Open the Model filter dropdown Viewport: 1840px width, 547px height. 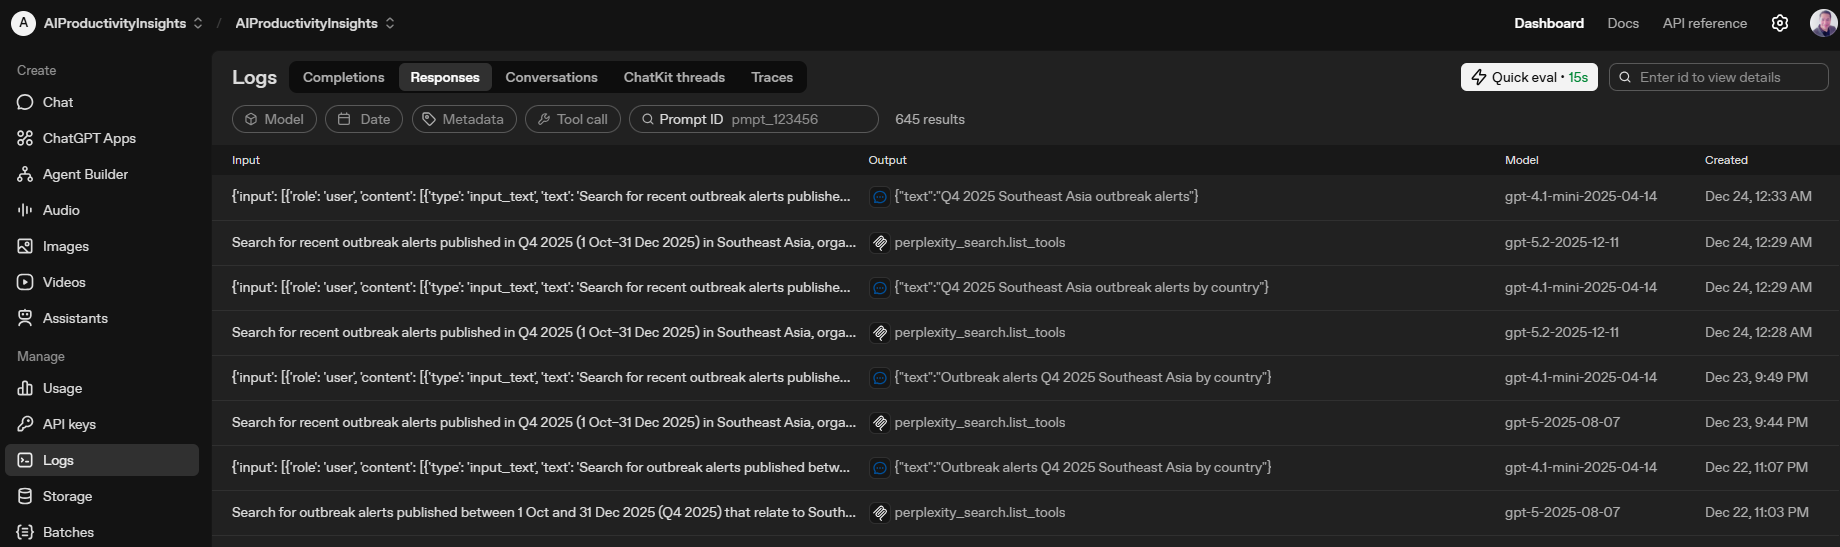274,119
